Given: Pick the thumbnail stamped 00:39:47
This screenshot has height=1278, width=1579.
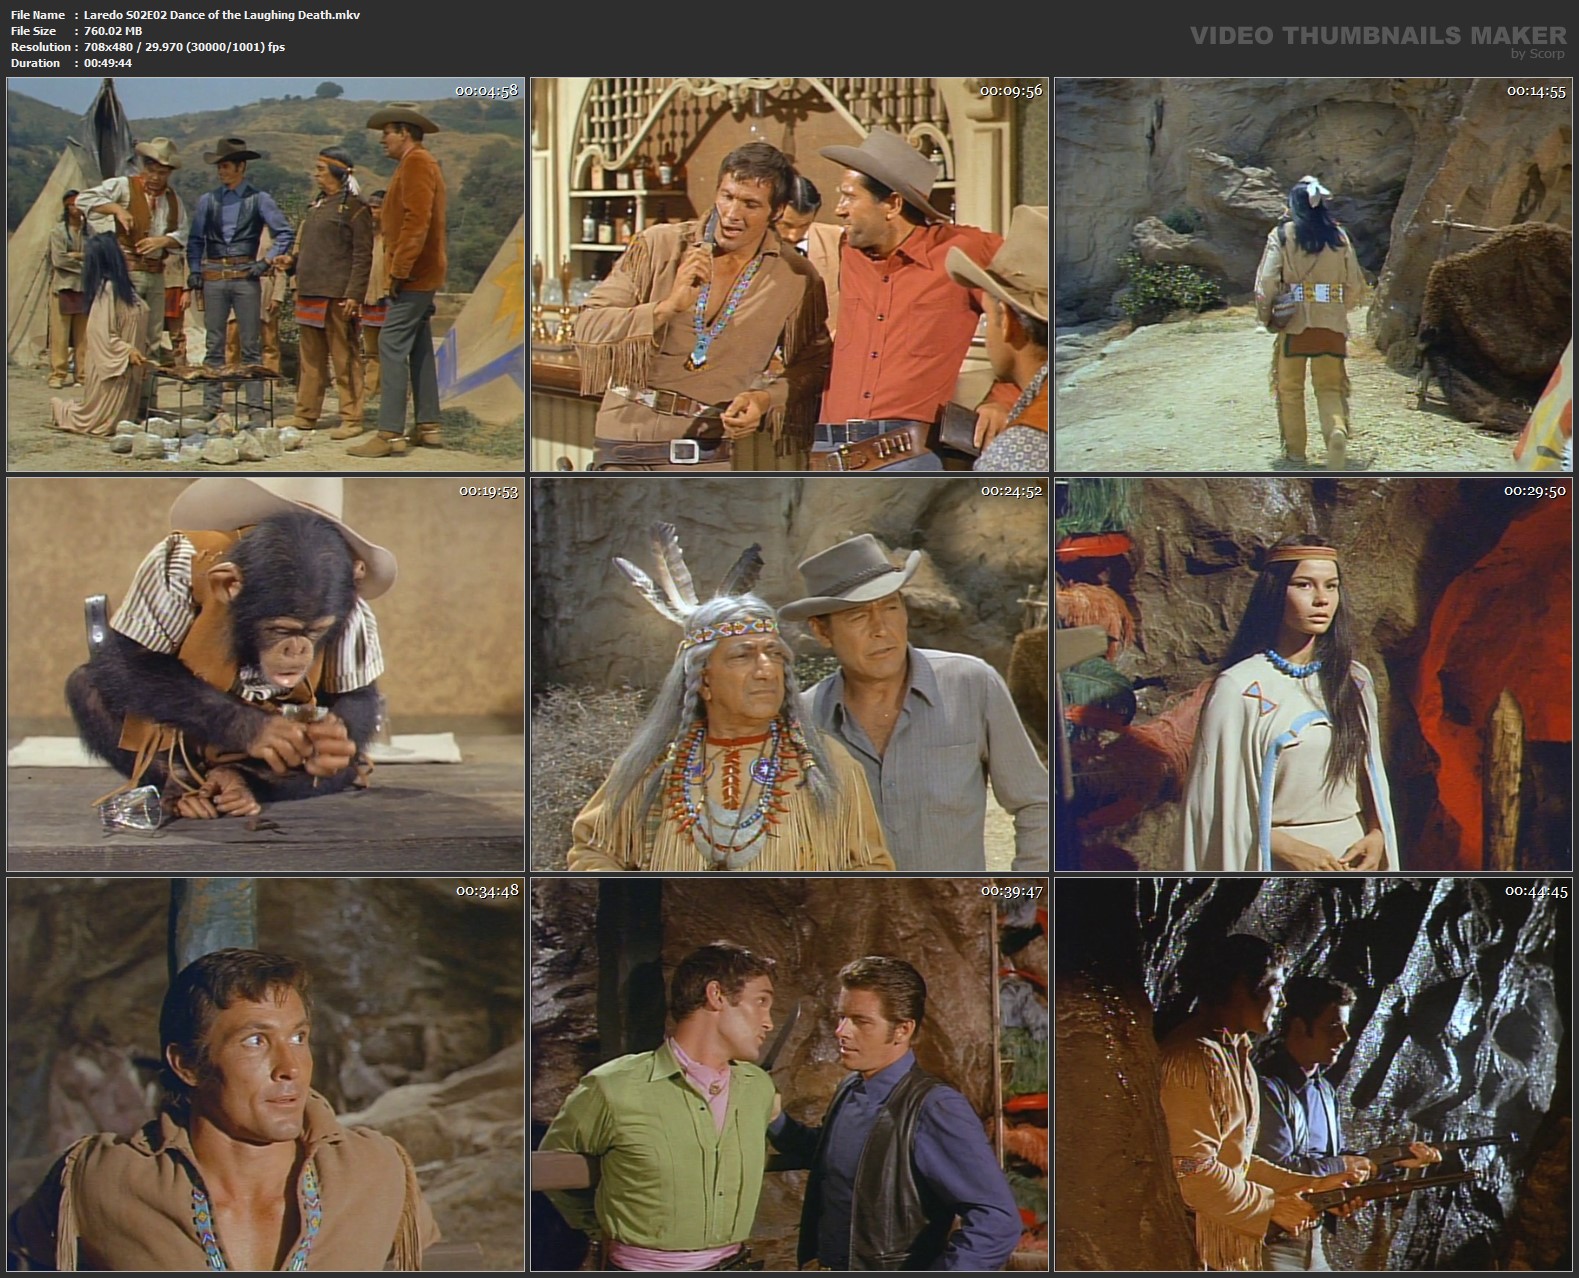Looking at the screenshot, I should (789, 1074).
